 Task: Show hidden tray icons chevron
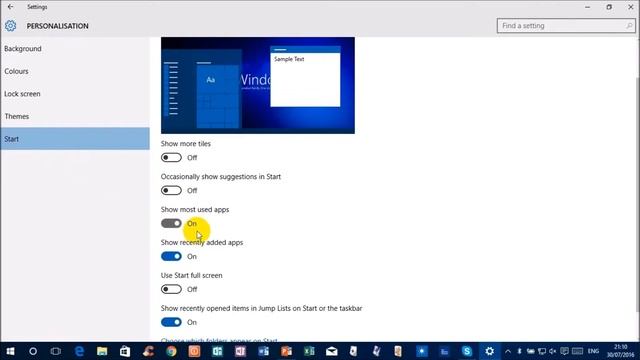[508, 351]
